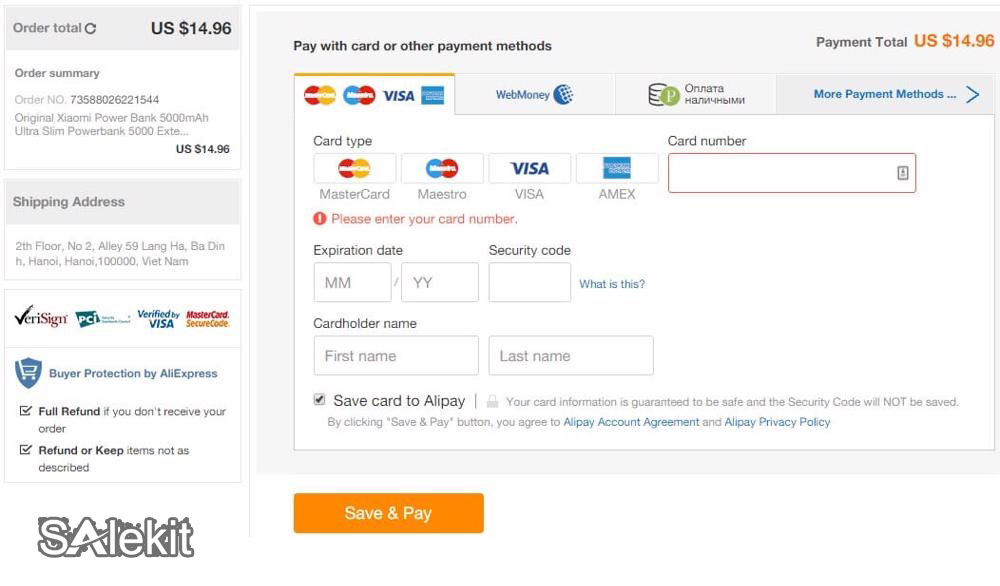Select the credit card payment tab

[x=374, y=95]
